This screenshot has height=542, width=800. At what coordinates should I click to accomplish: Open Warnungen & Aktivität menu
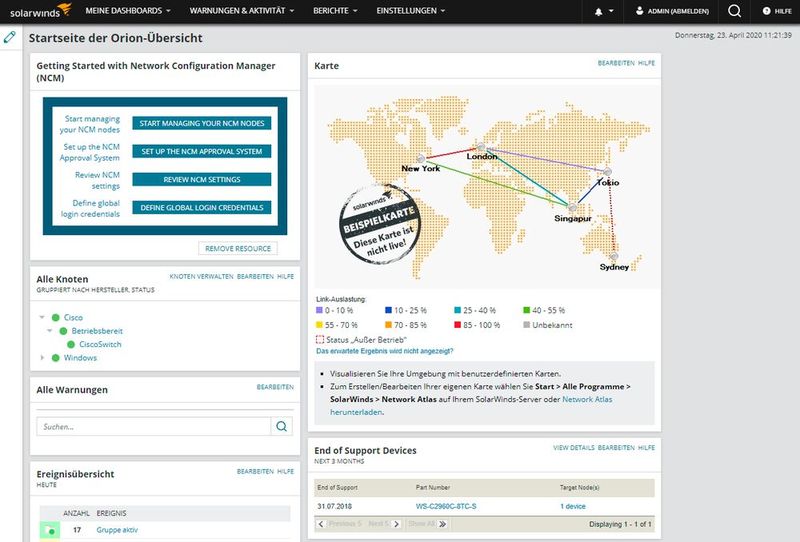pos(242,11)
